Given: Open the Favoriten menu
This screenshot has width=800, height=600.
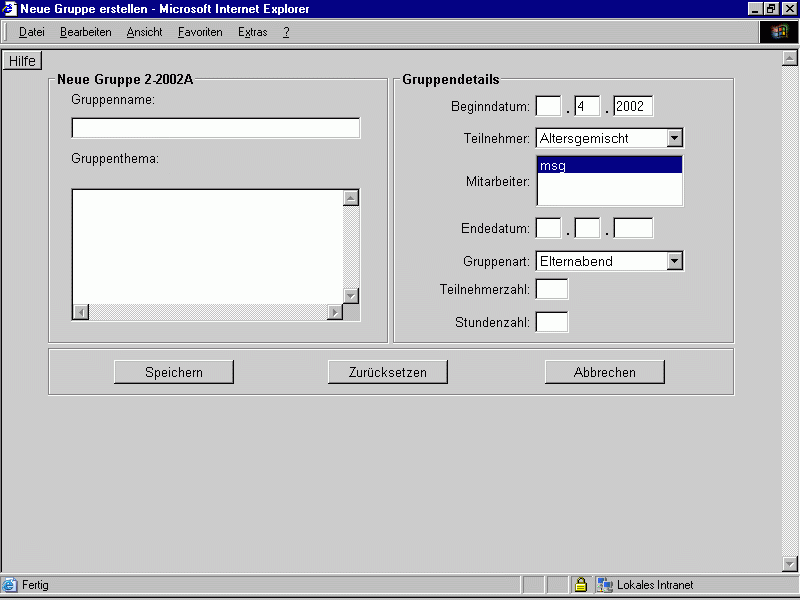Looking at the screenshot, I should 200,32.
